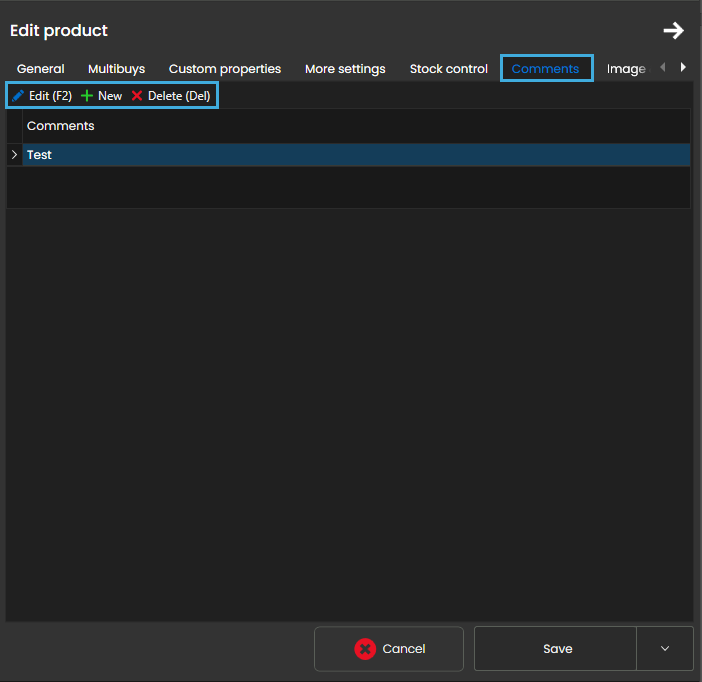This screenshot has width=702, height=682.
Task: Open the General tab
Action: pos(41,69)
